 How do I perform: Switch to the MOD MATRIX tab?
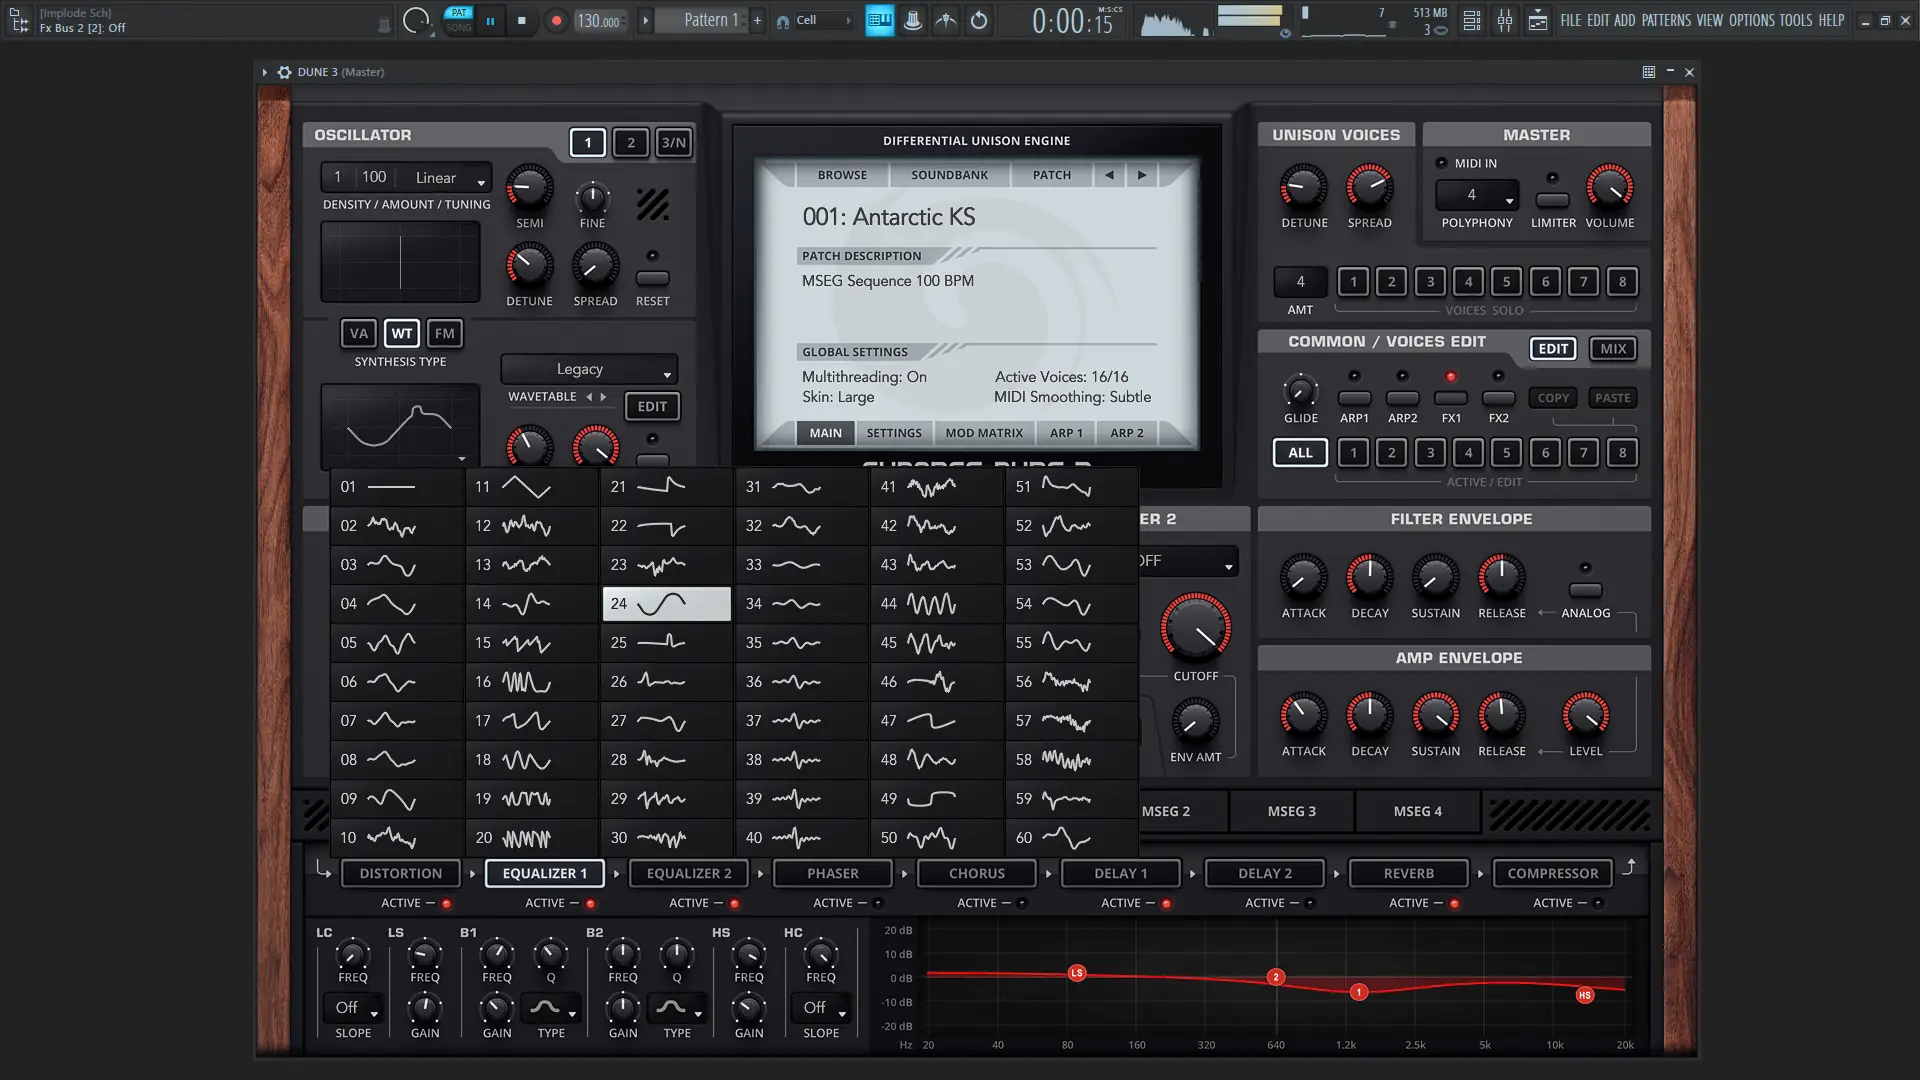[x=984, y=433]
